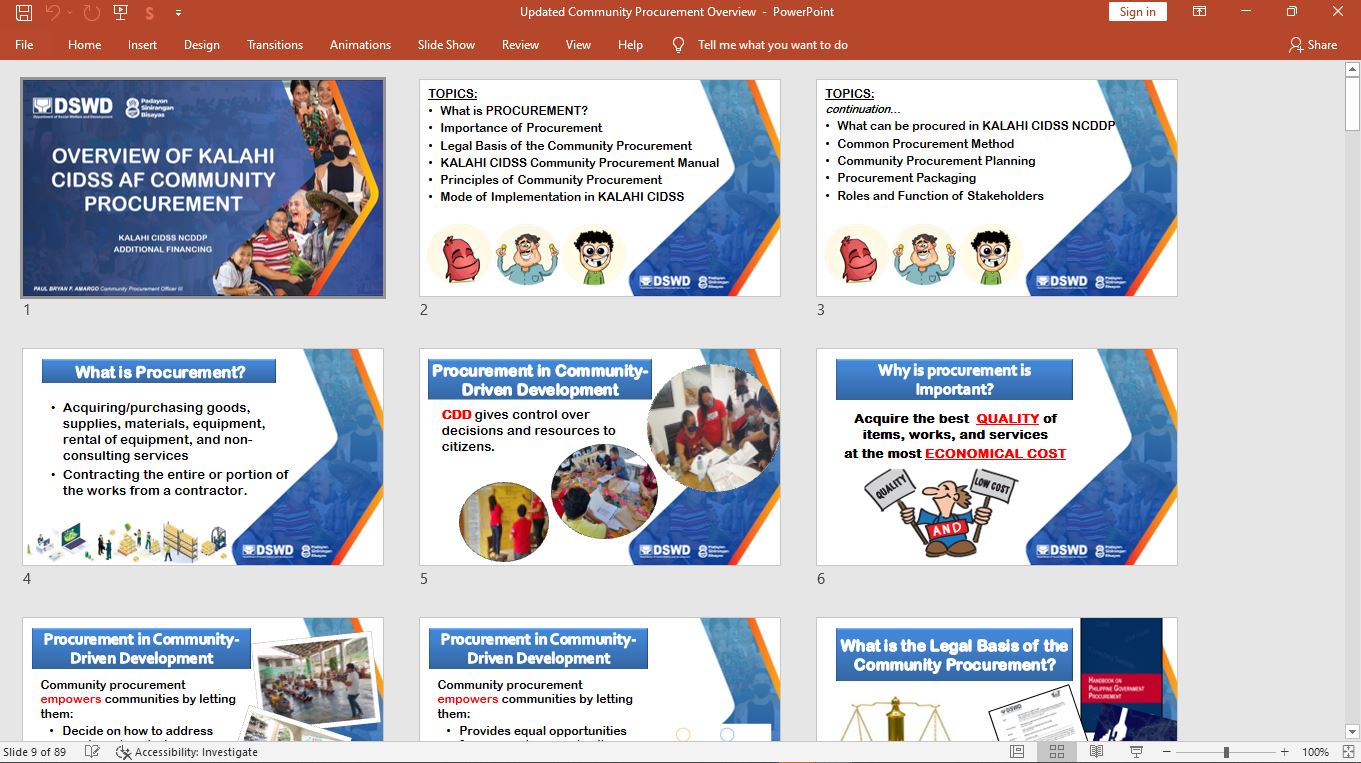
Task: Switch to the Slide Show tab
Action: point(446,45)
